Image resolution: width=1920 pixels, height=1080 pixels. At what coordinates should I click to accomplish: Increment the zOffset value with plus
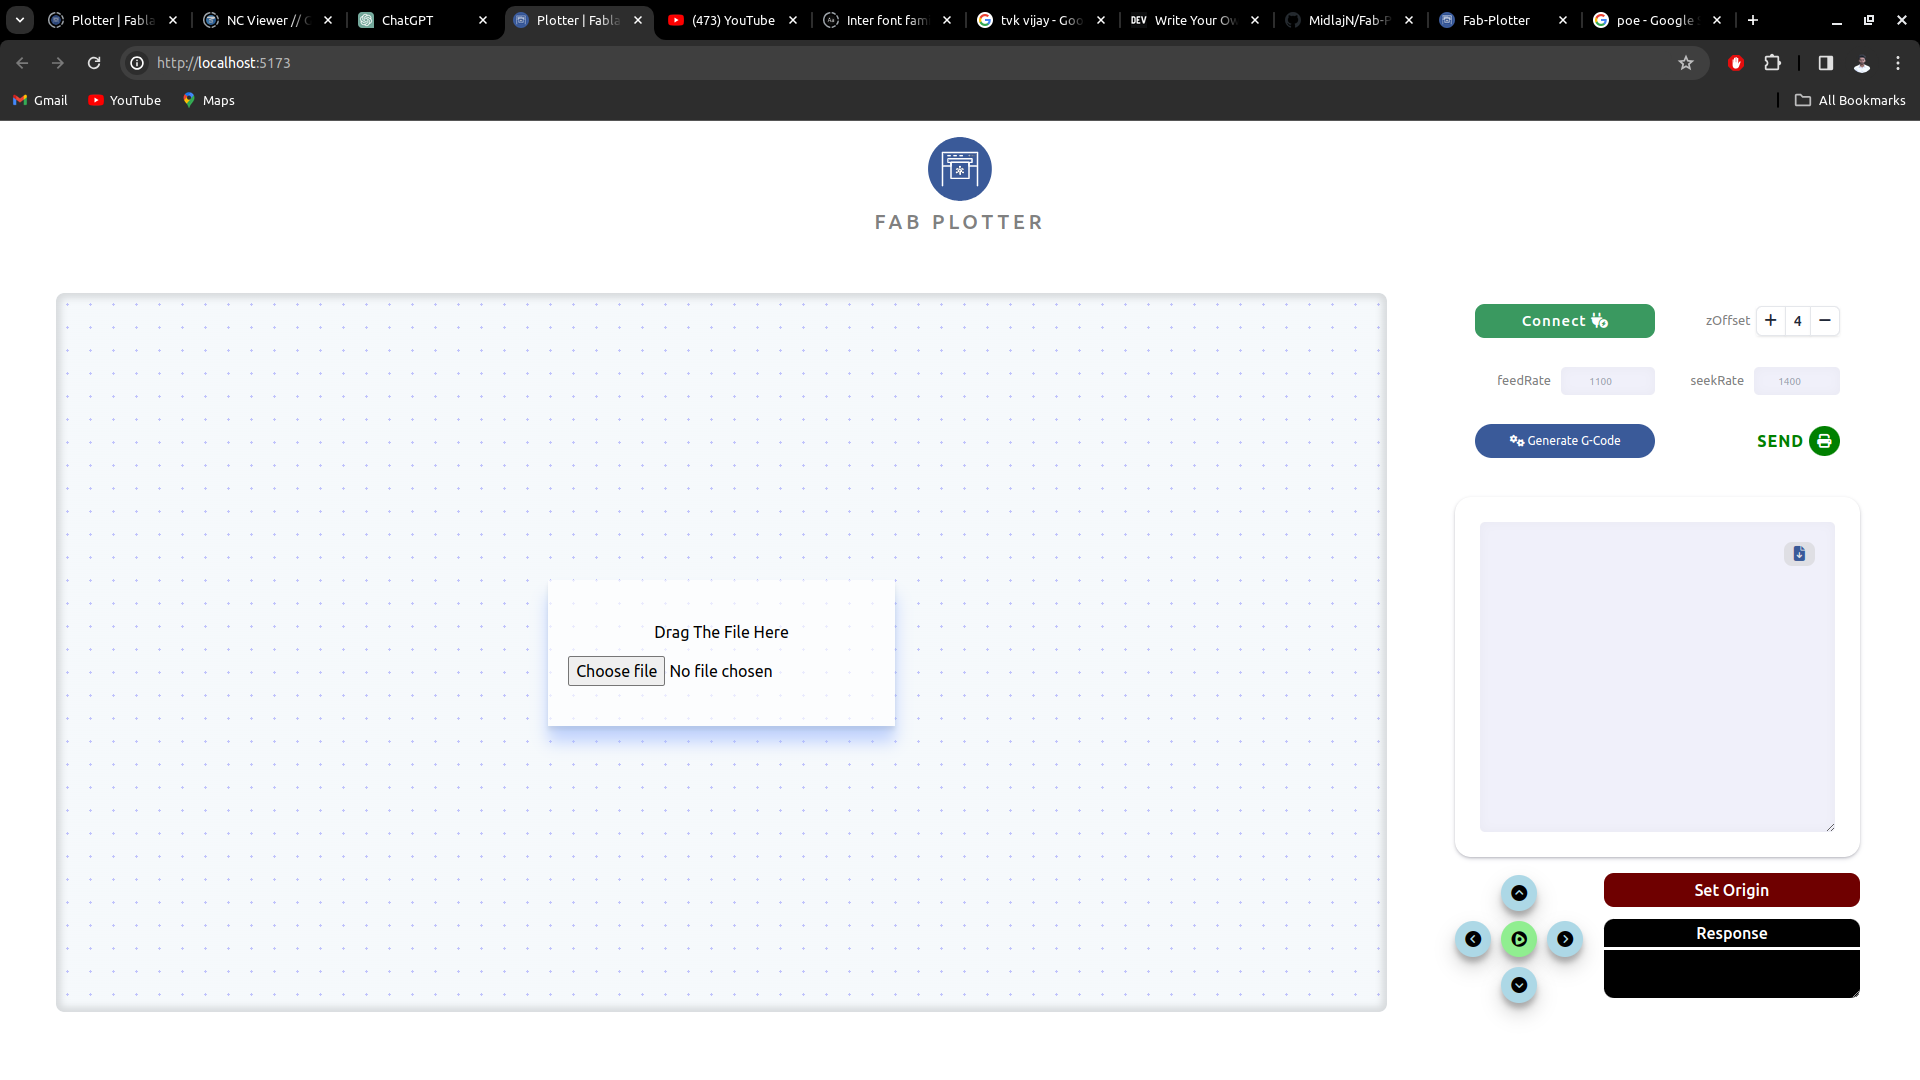click(1771, 320)
